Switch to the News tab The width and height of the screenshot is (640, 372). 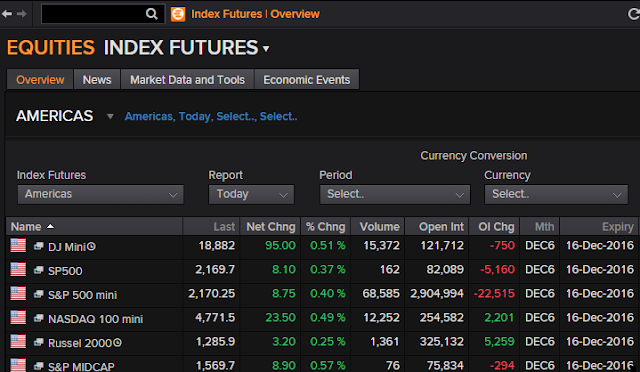pos(97,80)
